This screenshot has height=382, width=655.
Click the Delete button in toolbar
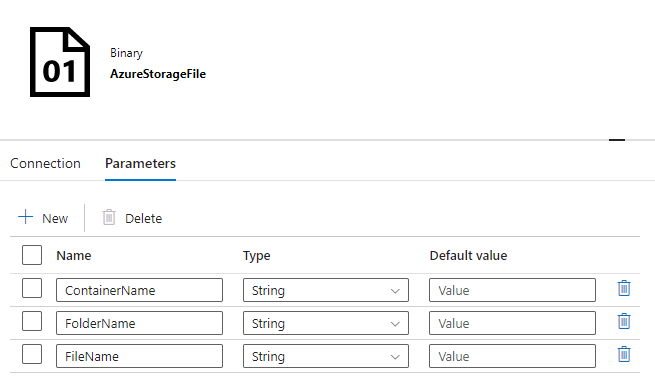[132, 218]
